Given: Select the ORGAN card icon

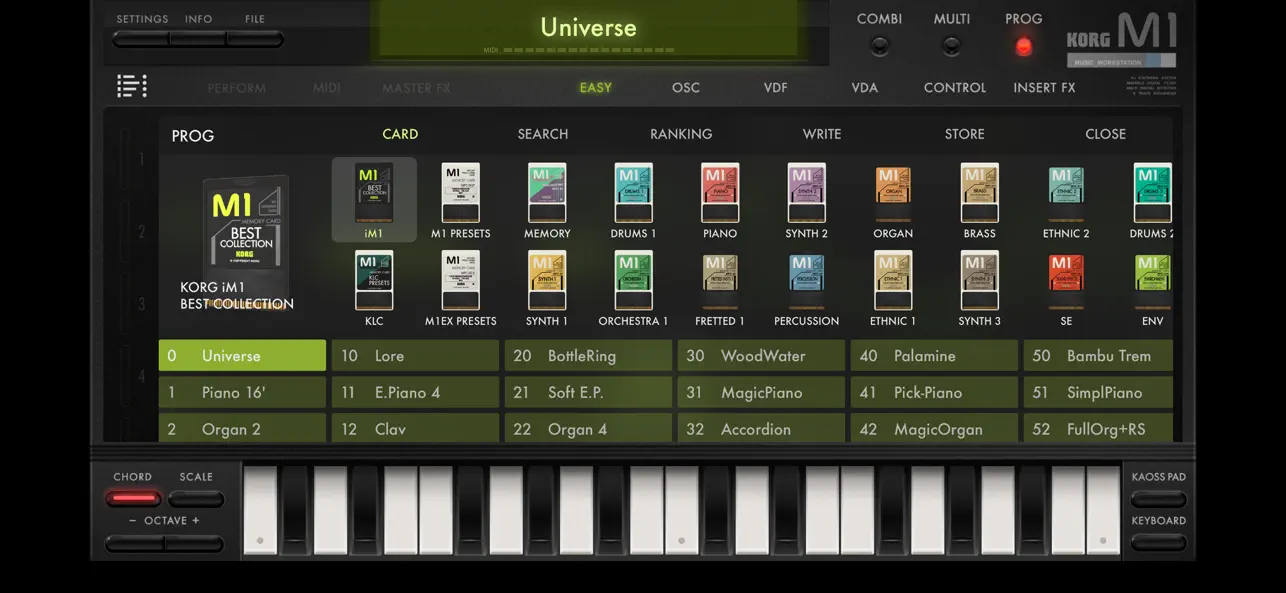Looking at the screenshot, I should (893, 192).
